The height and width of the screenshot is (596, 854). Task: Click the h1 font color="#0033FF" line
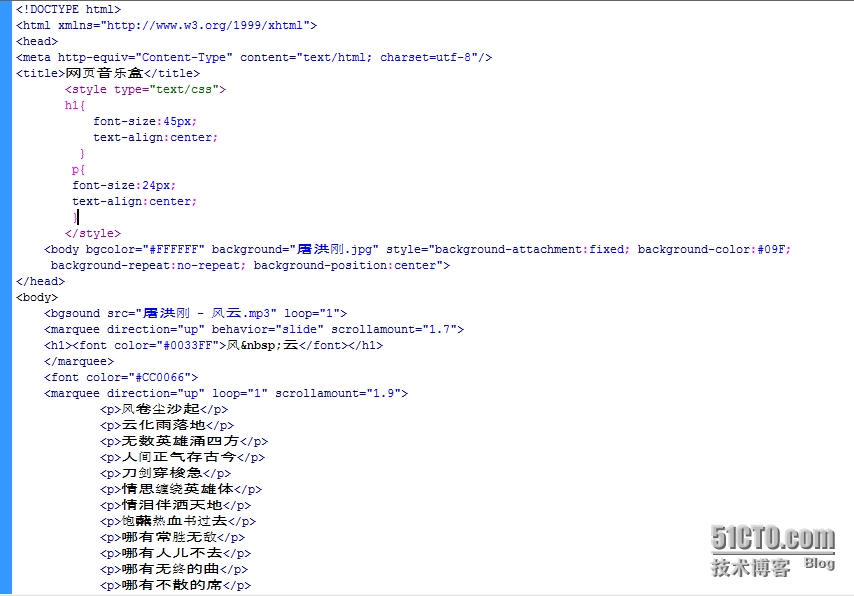click(x=214, y=345)
